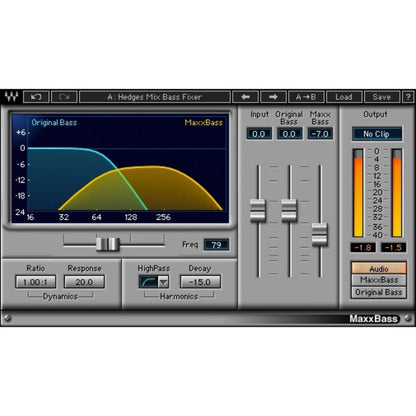The image size is (416, 416).
Task: Click the Decay value -15.0
Action: tap(200, 282)
